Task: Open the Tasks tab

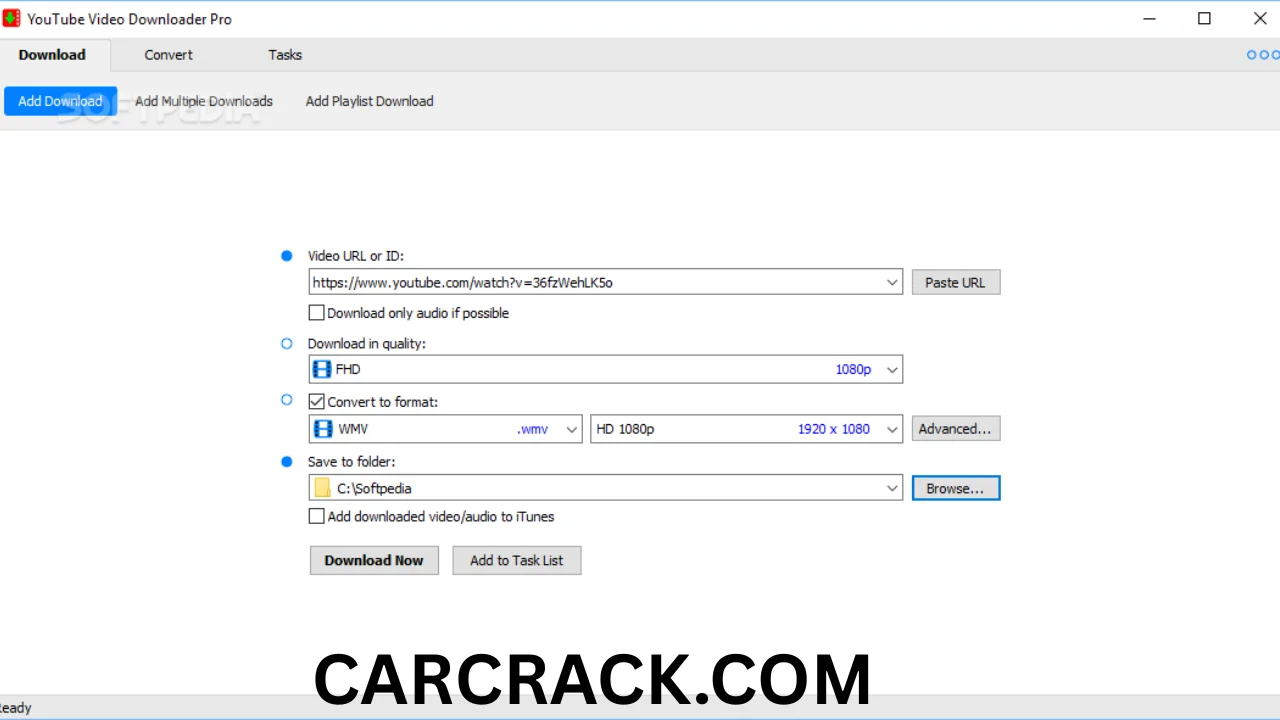Action: 285,55
